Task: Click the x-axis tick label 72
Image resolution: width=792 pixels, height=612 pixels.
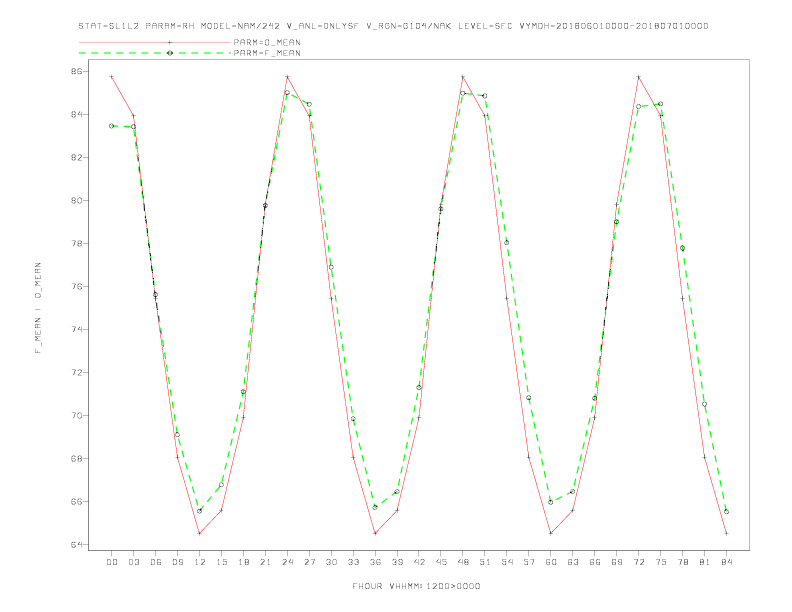Action: pos(639,562)
